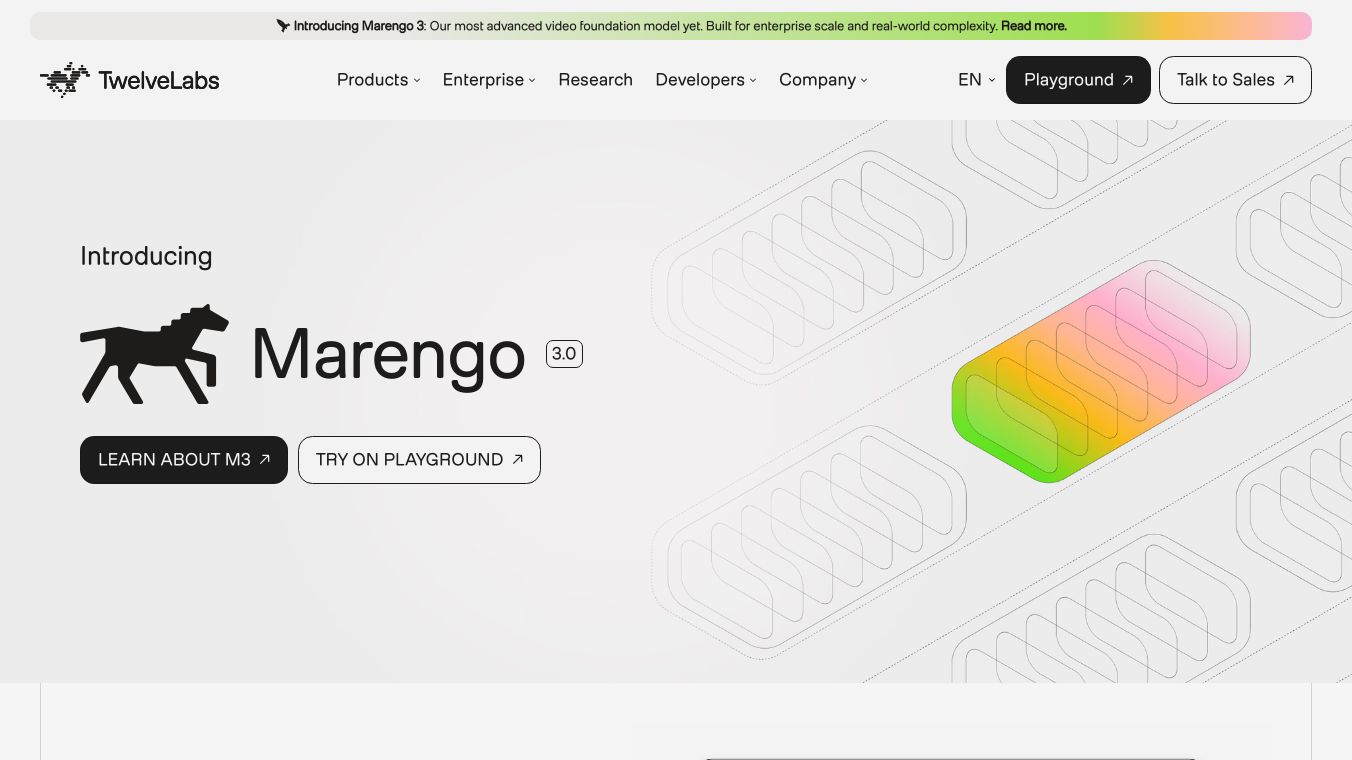Expand the Company chevron
Image resolution: width=1352 pixels, height=760 pixels.
(x=864, y=80)
